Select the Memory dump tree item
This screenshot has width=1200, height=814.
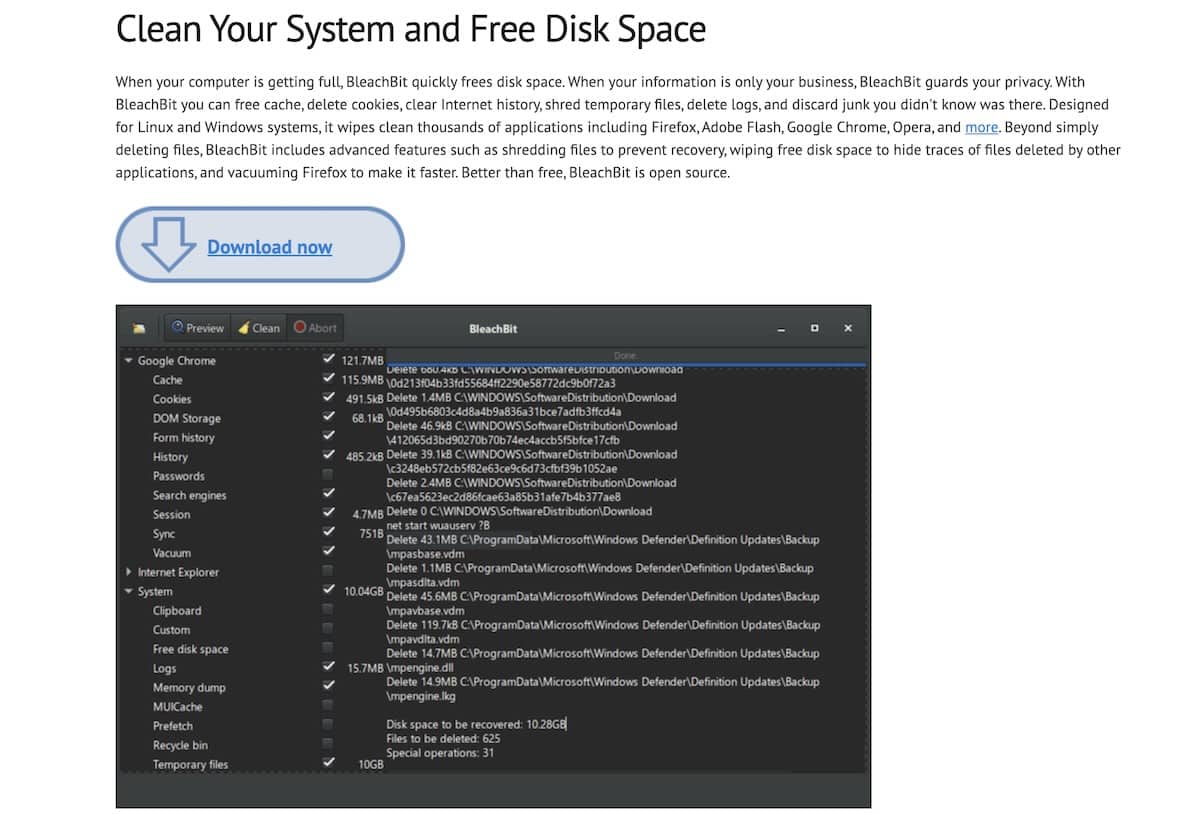click(189, 687)
